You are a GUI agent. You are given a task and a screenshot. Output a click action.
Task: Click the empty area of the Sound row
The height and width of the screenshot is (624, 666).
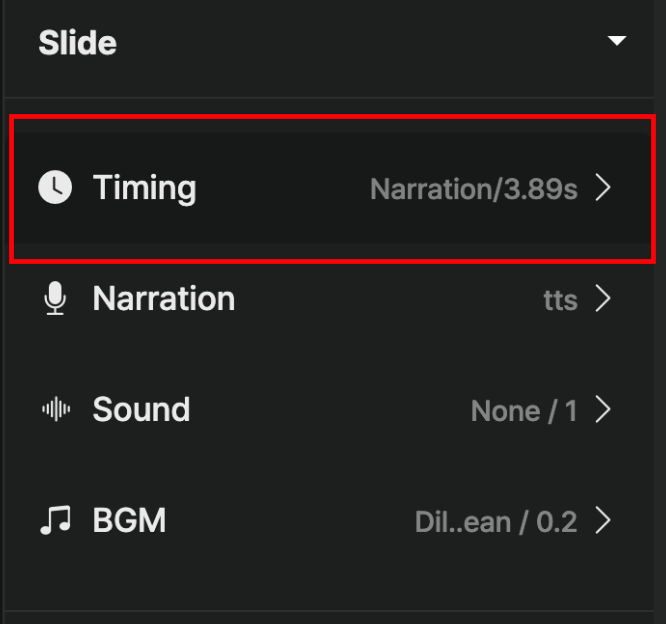(330, 409)
